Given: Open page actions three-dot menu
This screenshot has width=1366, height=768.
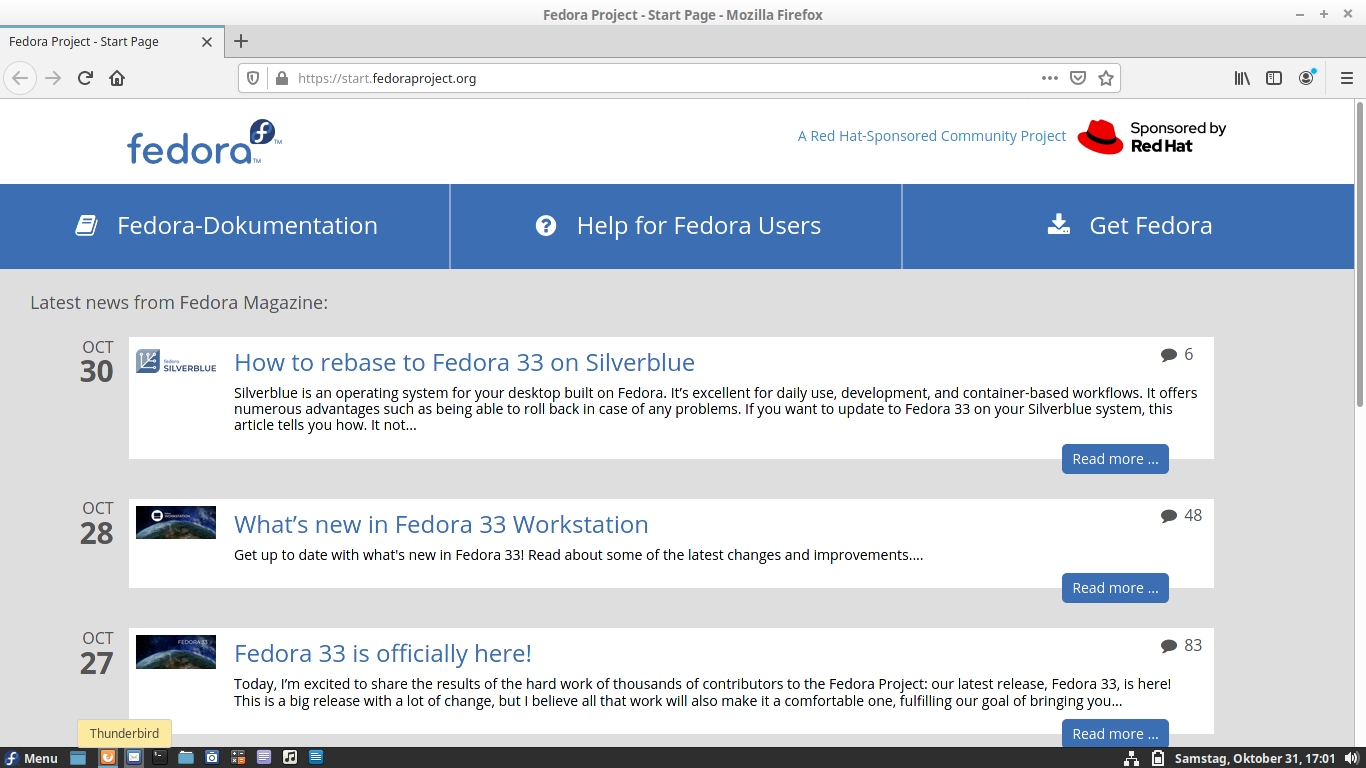Looking at the screenshot, I should point(1050,78).
